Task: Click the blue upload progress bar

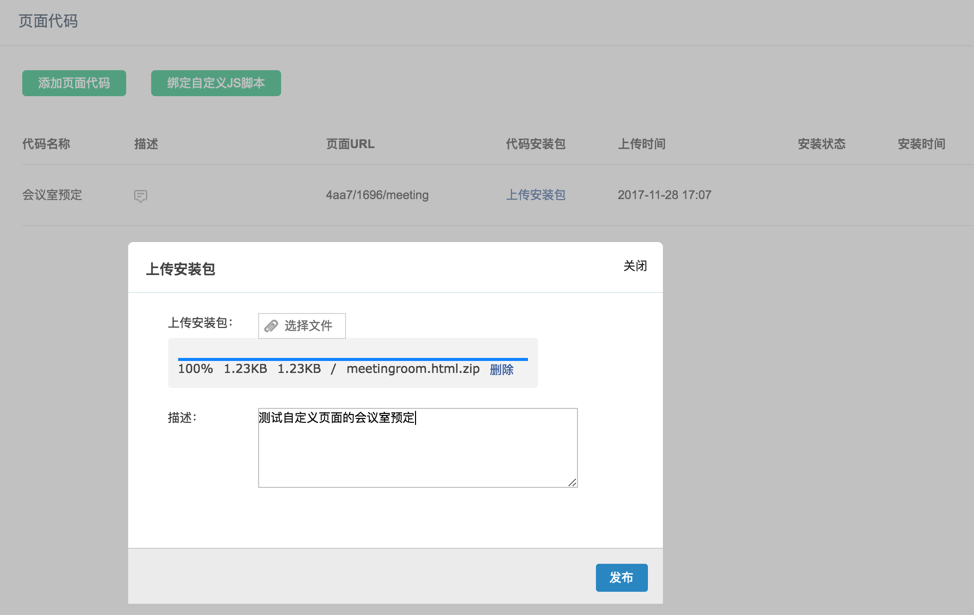Action: pyautogui.click(x=353, y=359)
